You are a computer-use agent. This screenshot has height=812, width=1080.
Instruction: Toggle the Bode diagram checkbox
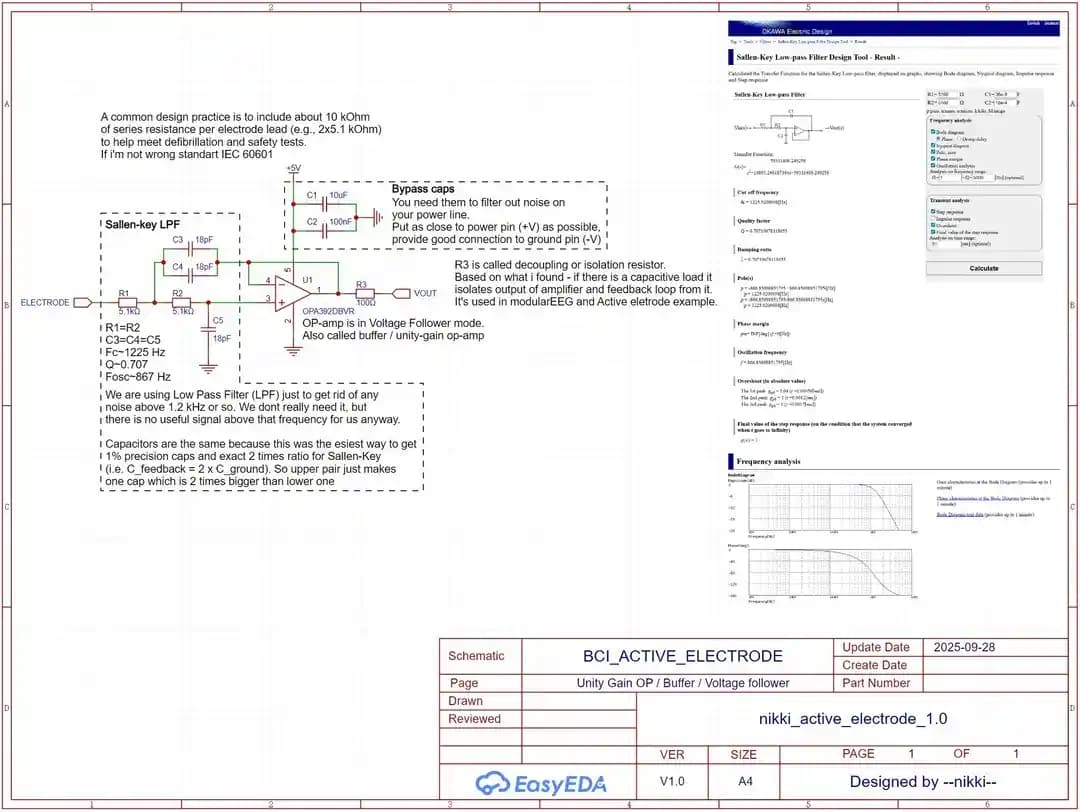click(x=933, y=131)
